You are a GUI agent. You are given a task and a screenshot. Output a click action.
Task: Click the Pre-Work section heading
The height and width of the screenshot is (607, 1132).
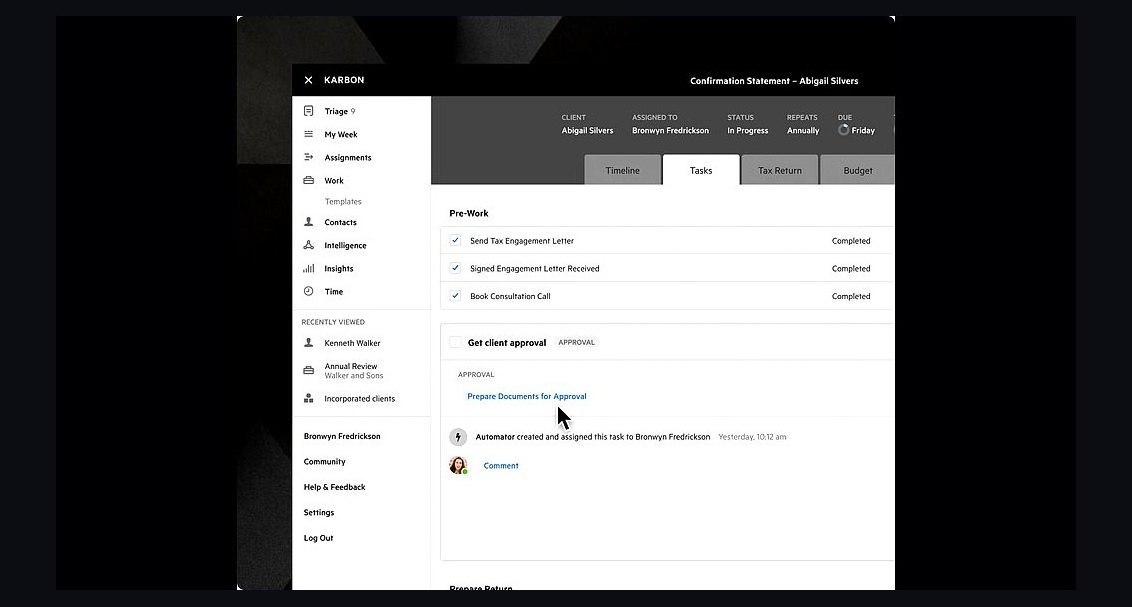469,213
